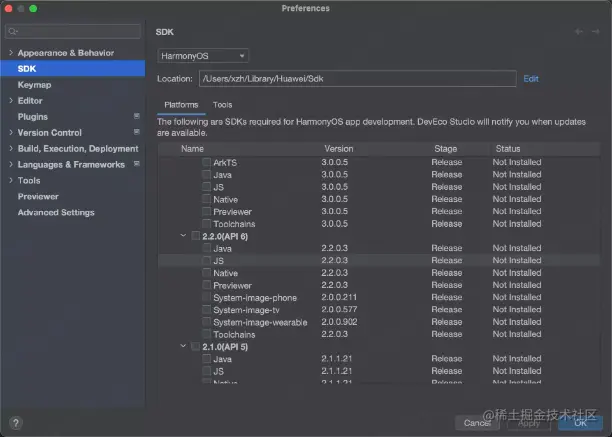
Task: Click the Version column header
Action: coord(339,149)
